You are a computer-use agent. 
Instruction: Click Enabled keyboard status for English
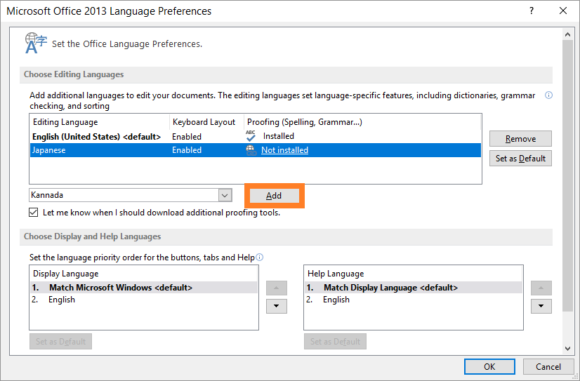[x=187, y=136]
